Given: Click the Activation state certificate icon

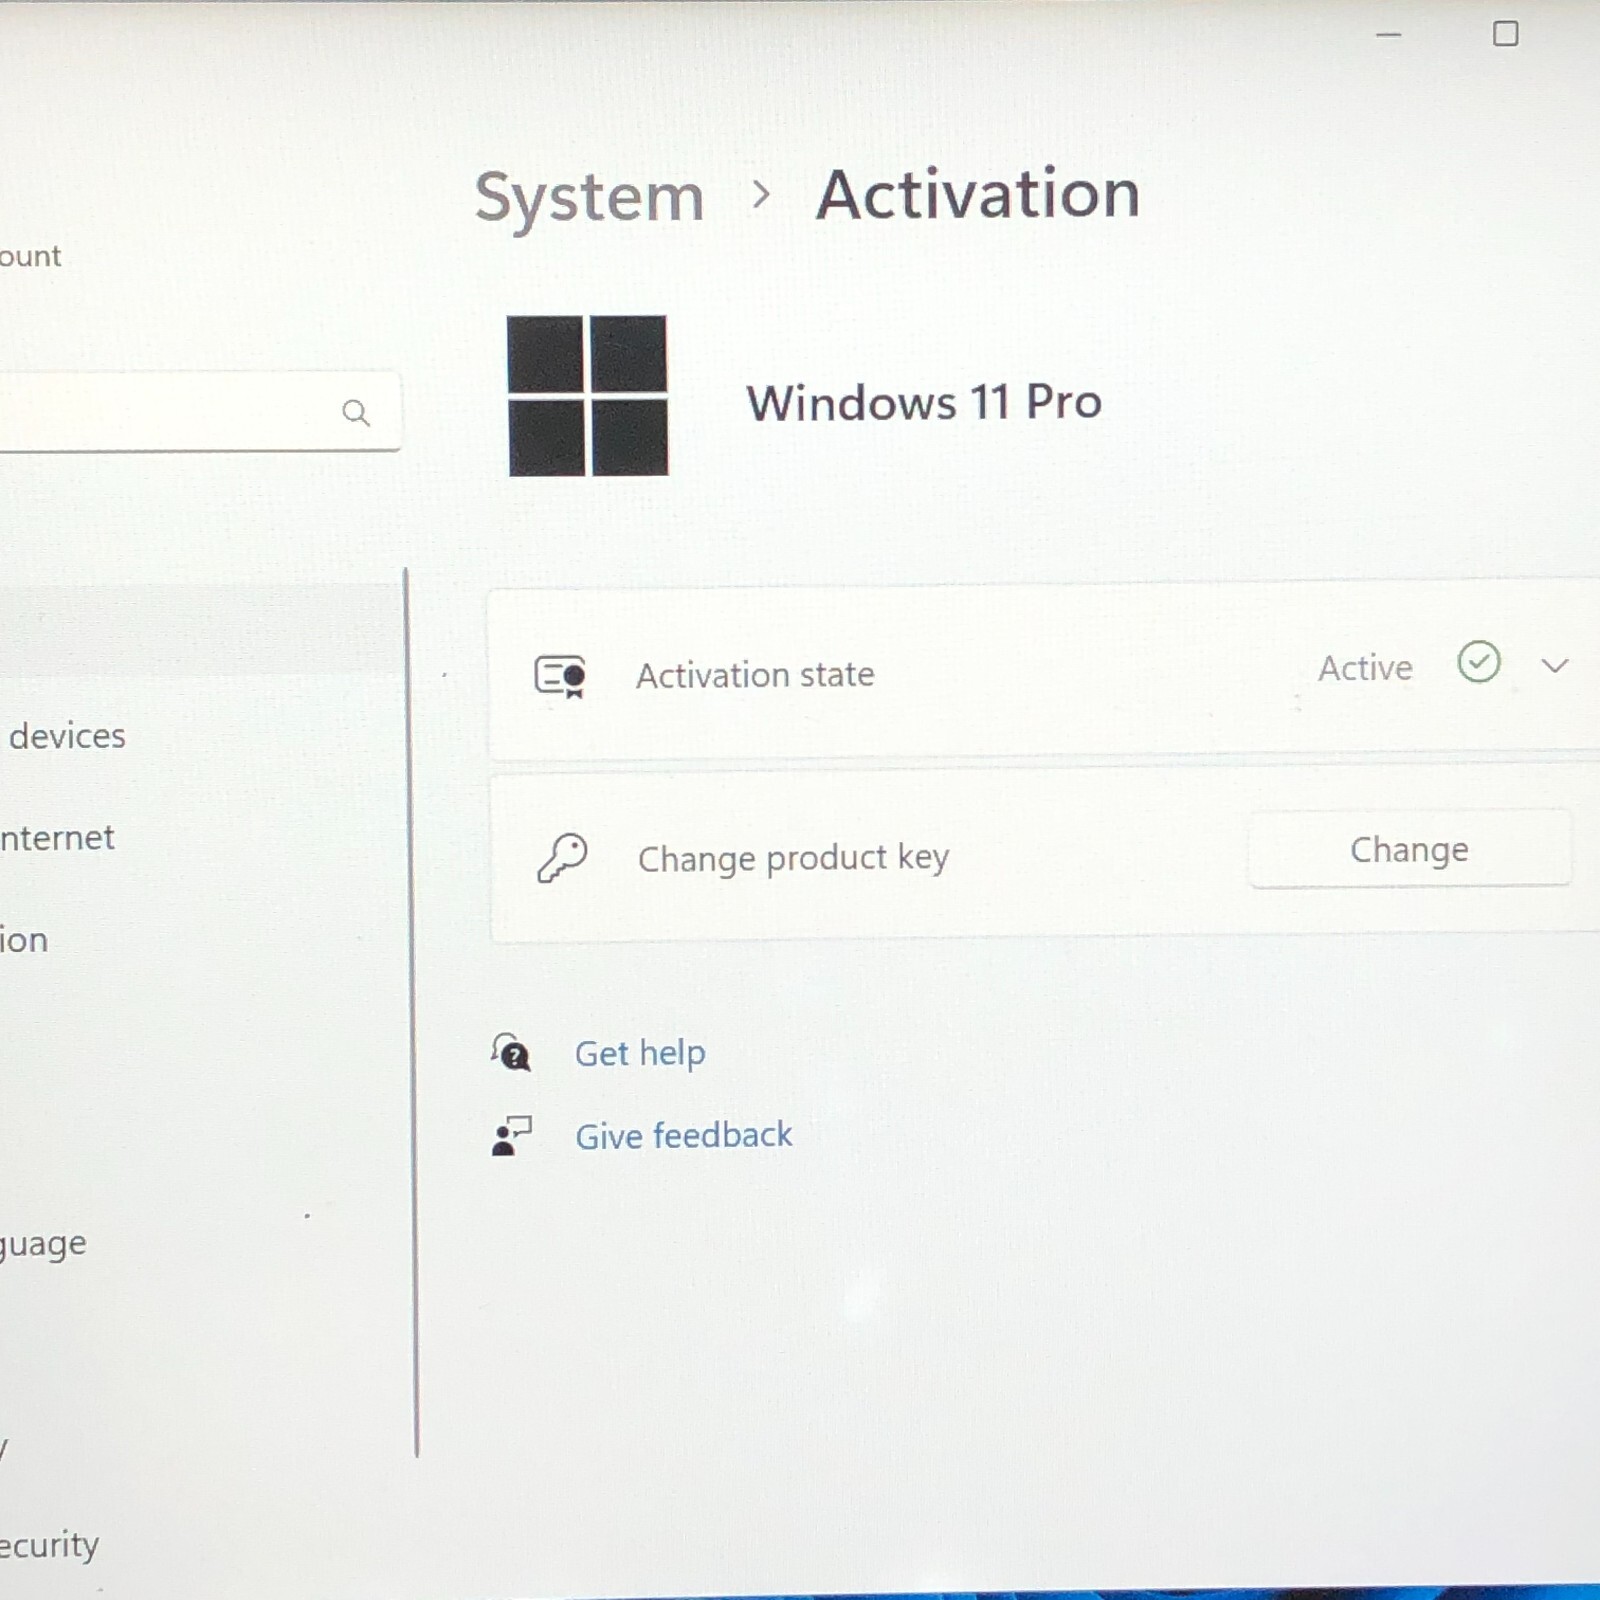Looking at the screenshot, I should 560,676.
